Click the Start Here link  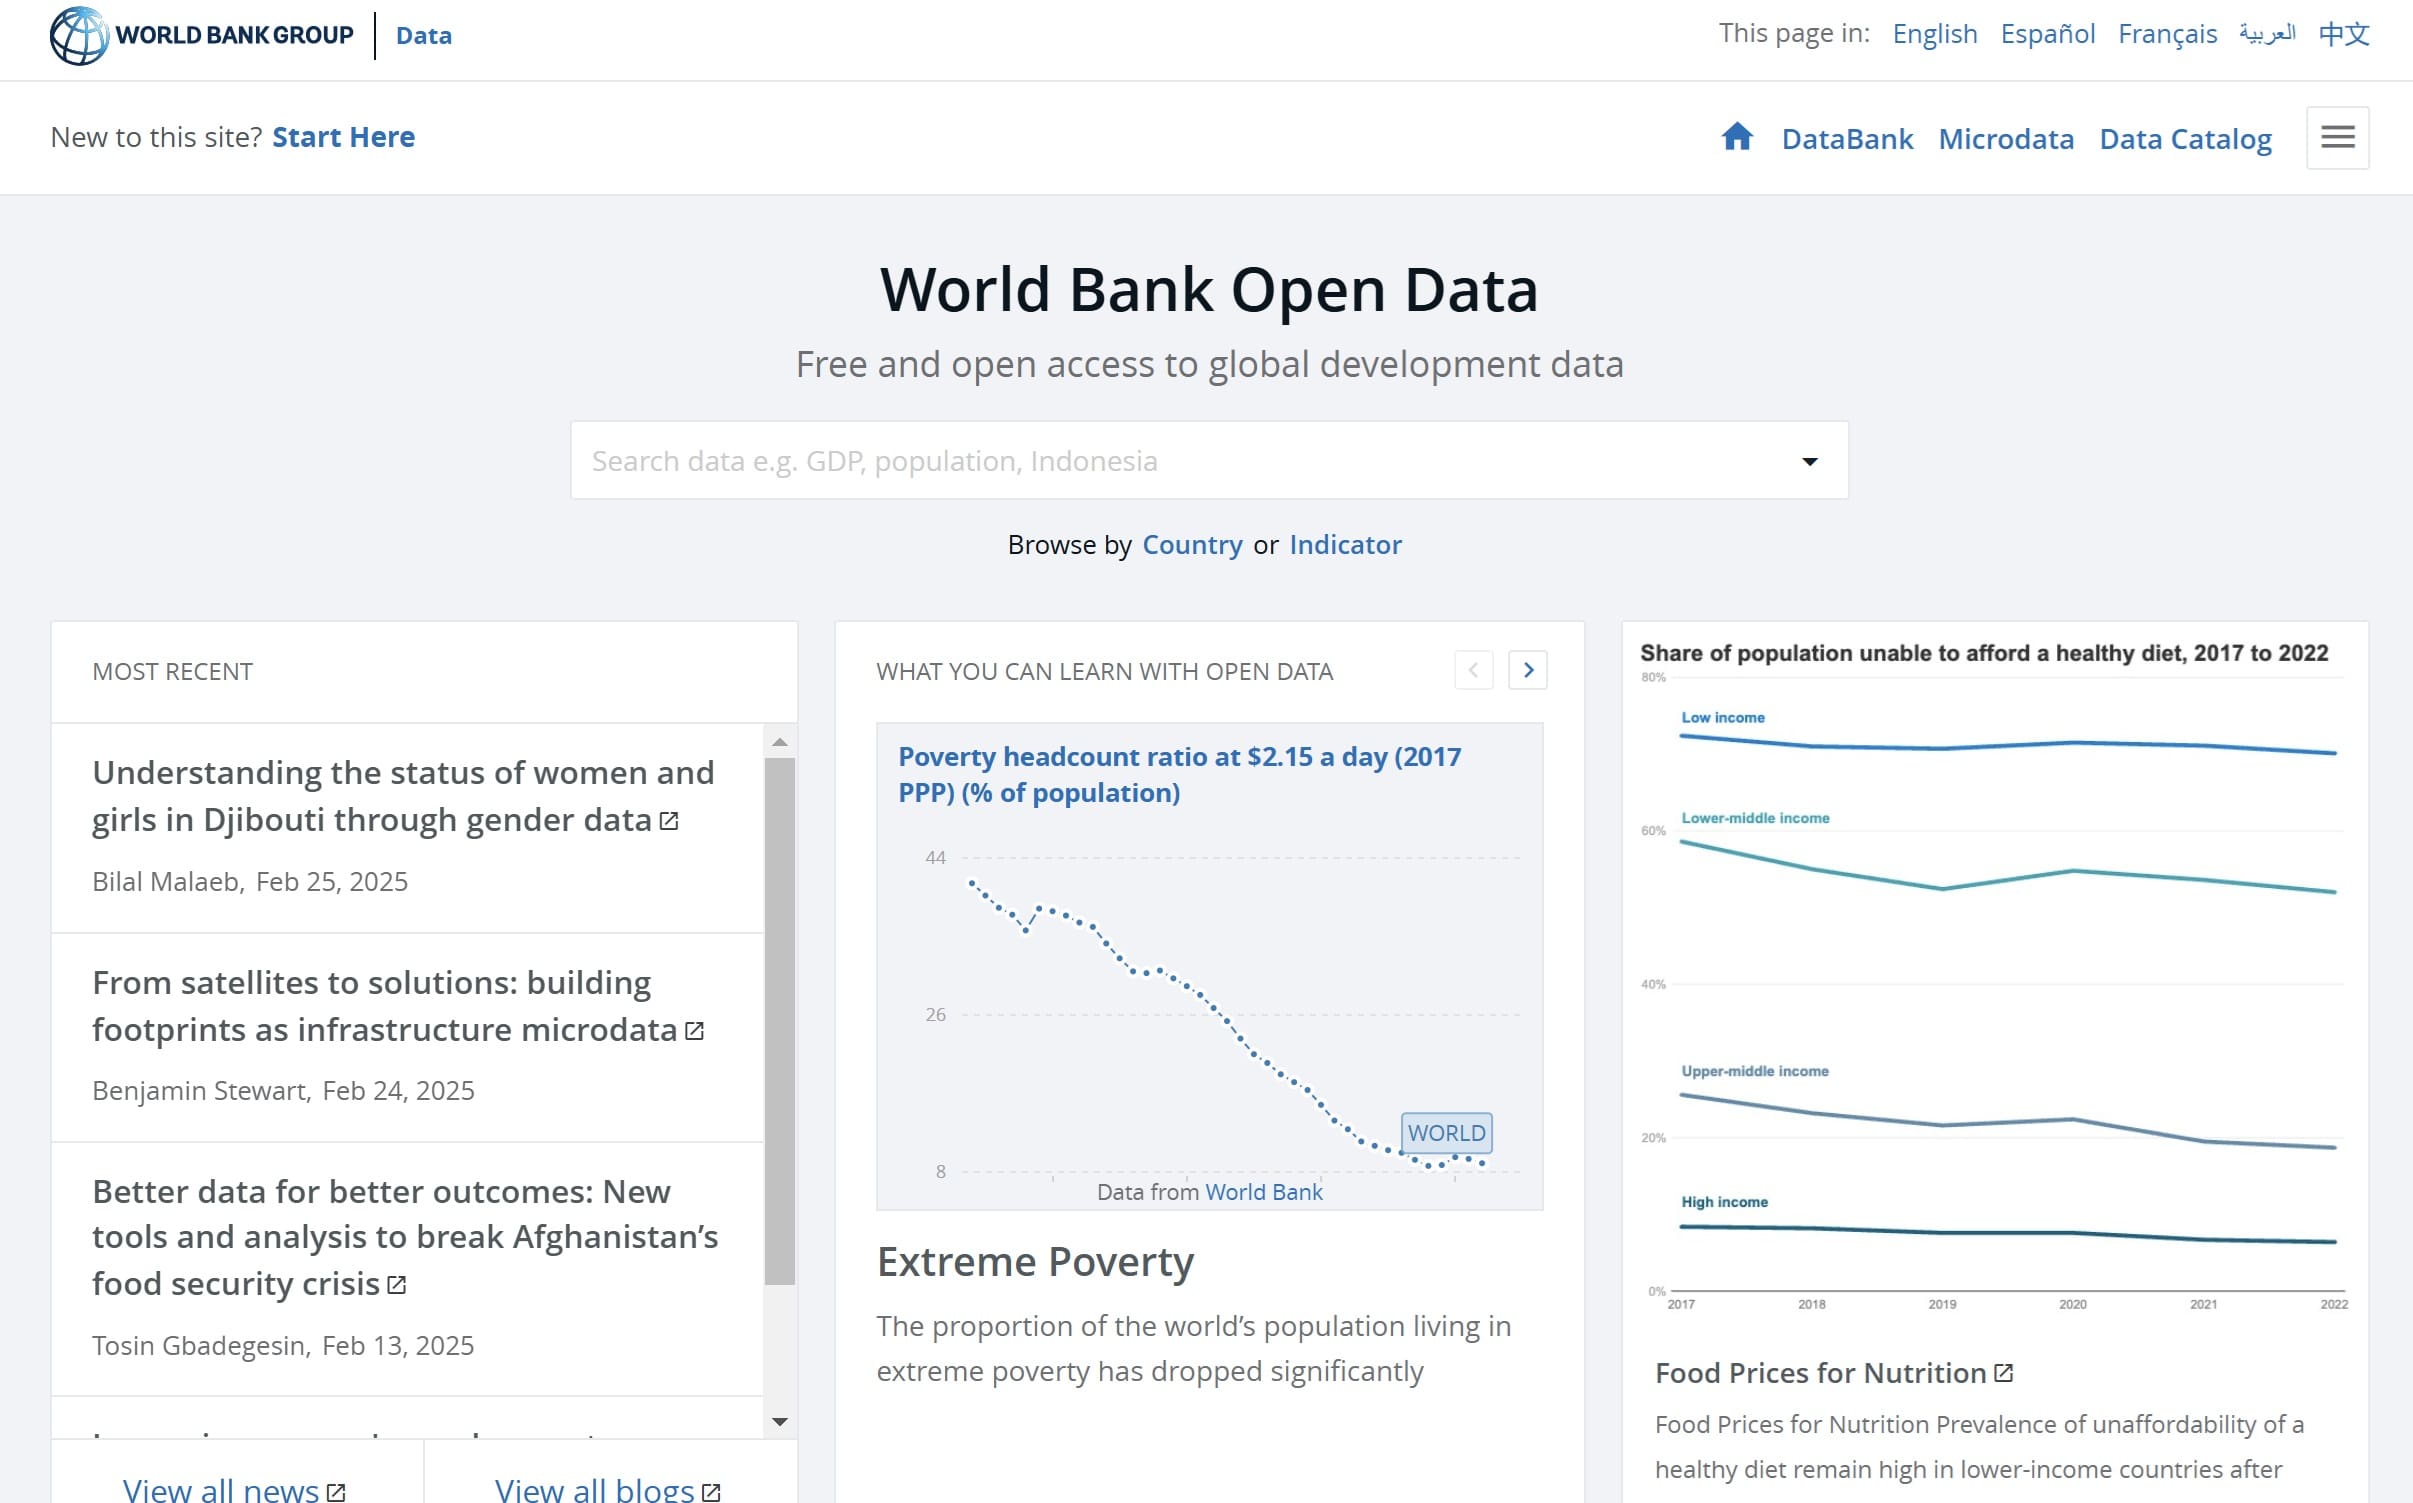[x=343, y=137]
